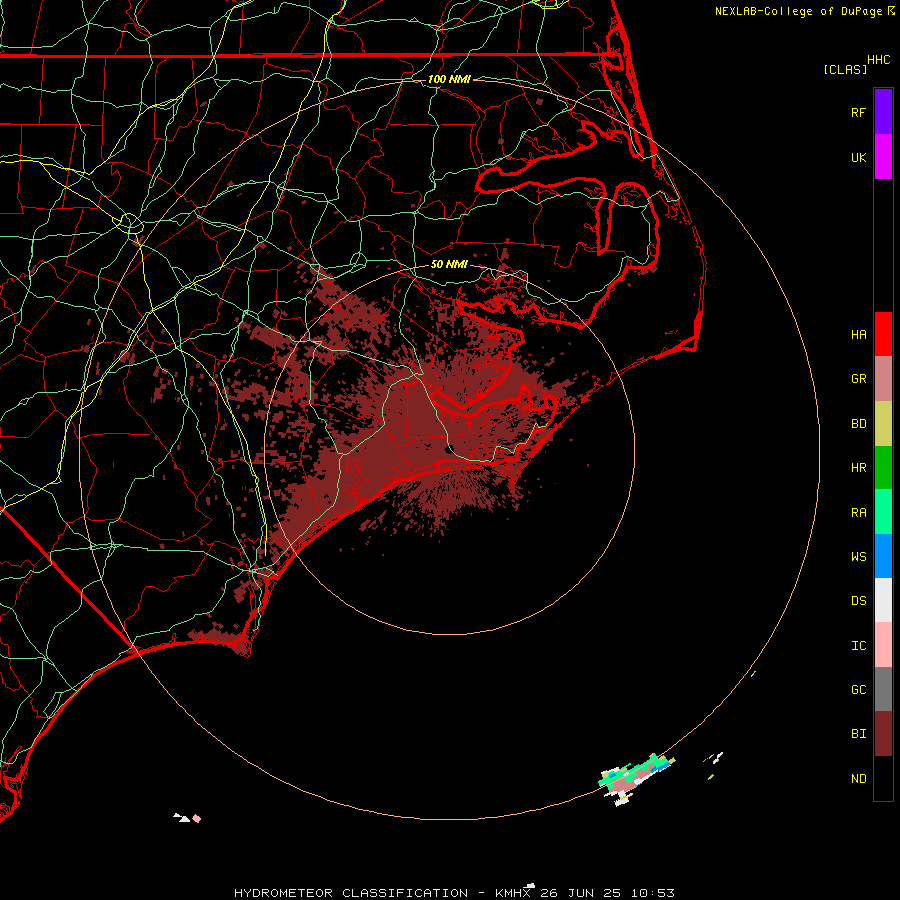Click the small pink echo near bottom left
This screenshot has width=900, height=900.
pyautogui.click(x=196, y=818)
